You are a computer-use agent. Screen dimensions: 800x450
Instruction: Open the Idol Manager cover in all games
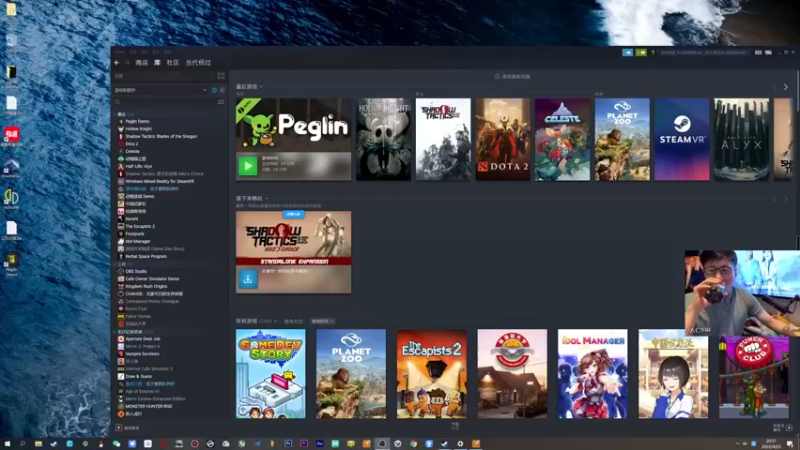[x=593, y=374]
